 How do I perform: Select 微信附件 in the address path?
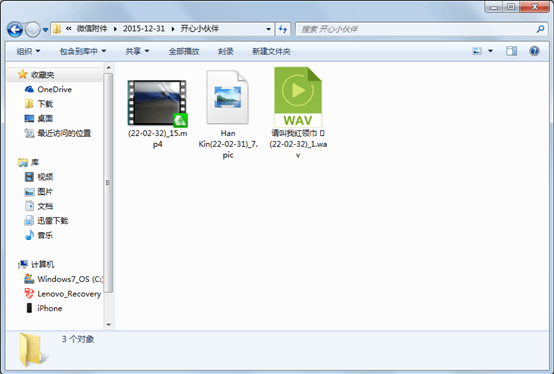[92, 29]
